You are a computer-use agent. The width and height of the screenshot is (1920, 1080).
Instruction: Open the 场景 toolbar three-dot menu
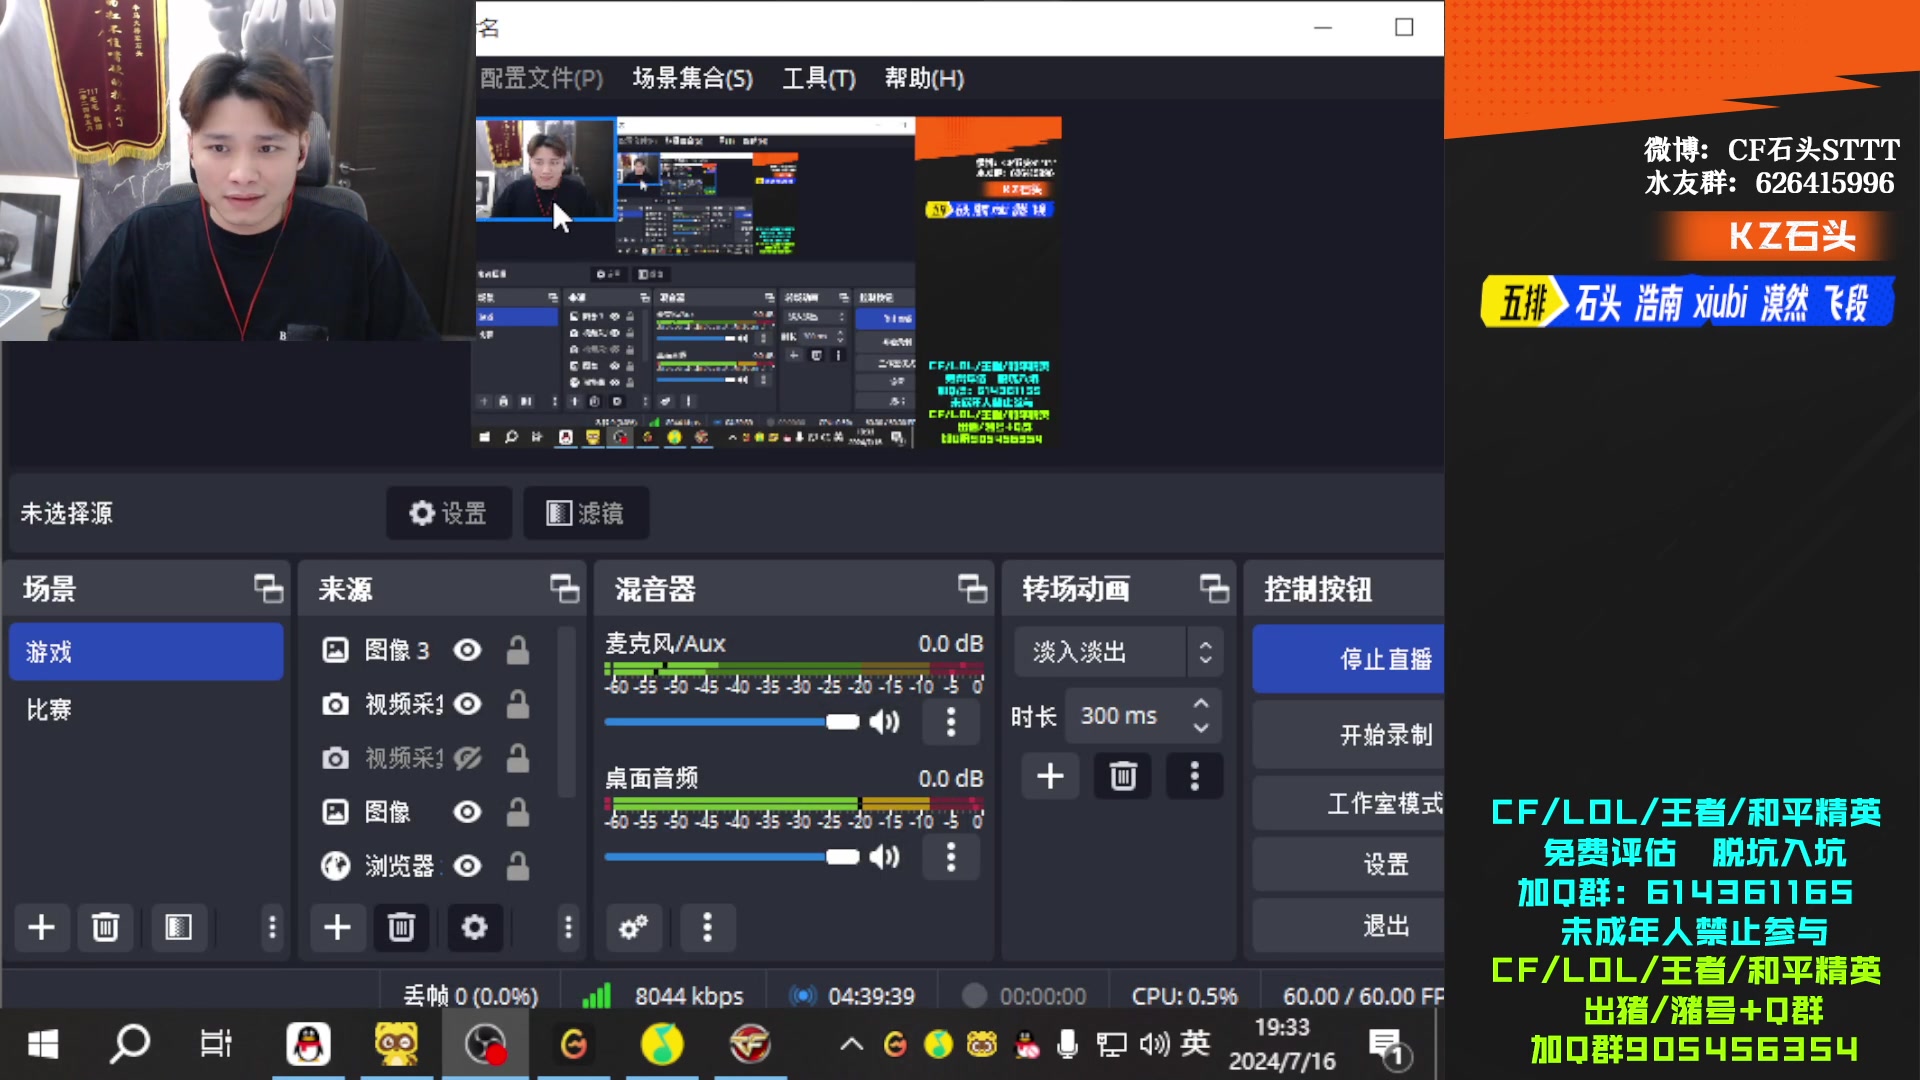[x=271, y=927]
